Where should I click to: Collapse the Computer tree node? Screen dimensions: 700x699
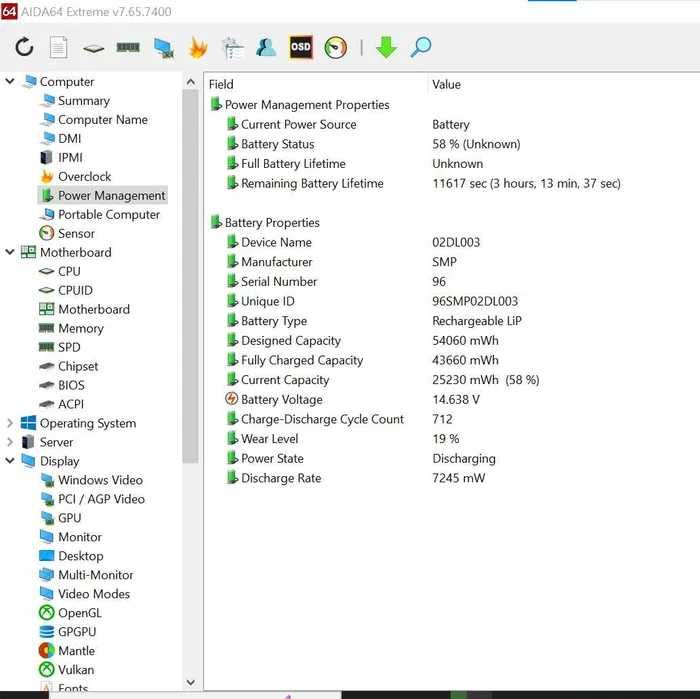10,81
